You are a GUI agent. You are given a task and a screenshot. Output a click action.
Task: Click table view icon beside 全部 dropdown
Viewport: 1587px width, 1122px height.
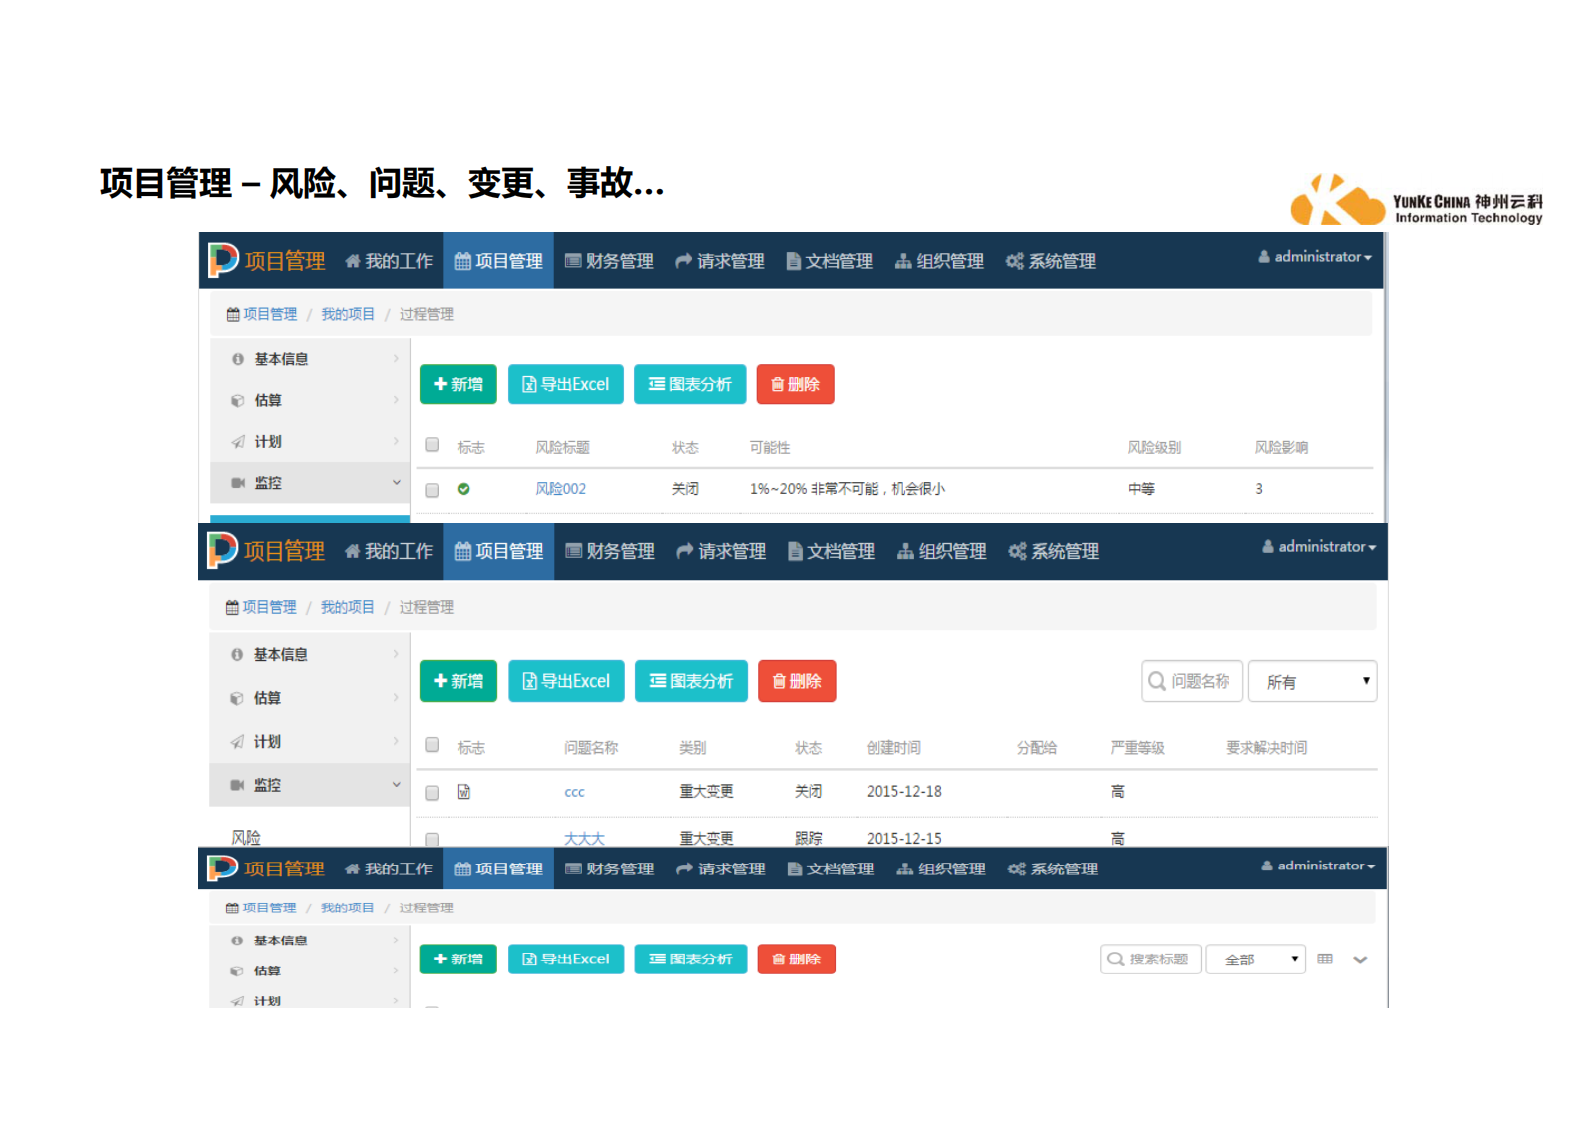click(x=1325, y=959)
